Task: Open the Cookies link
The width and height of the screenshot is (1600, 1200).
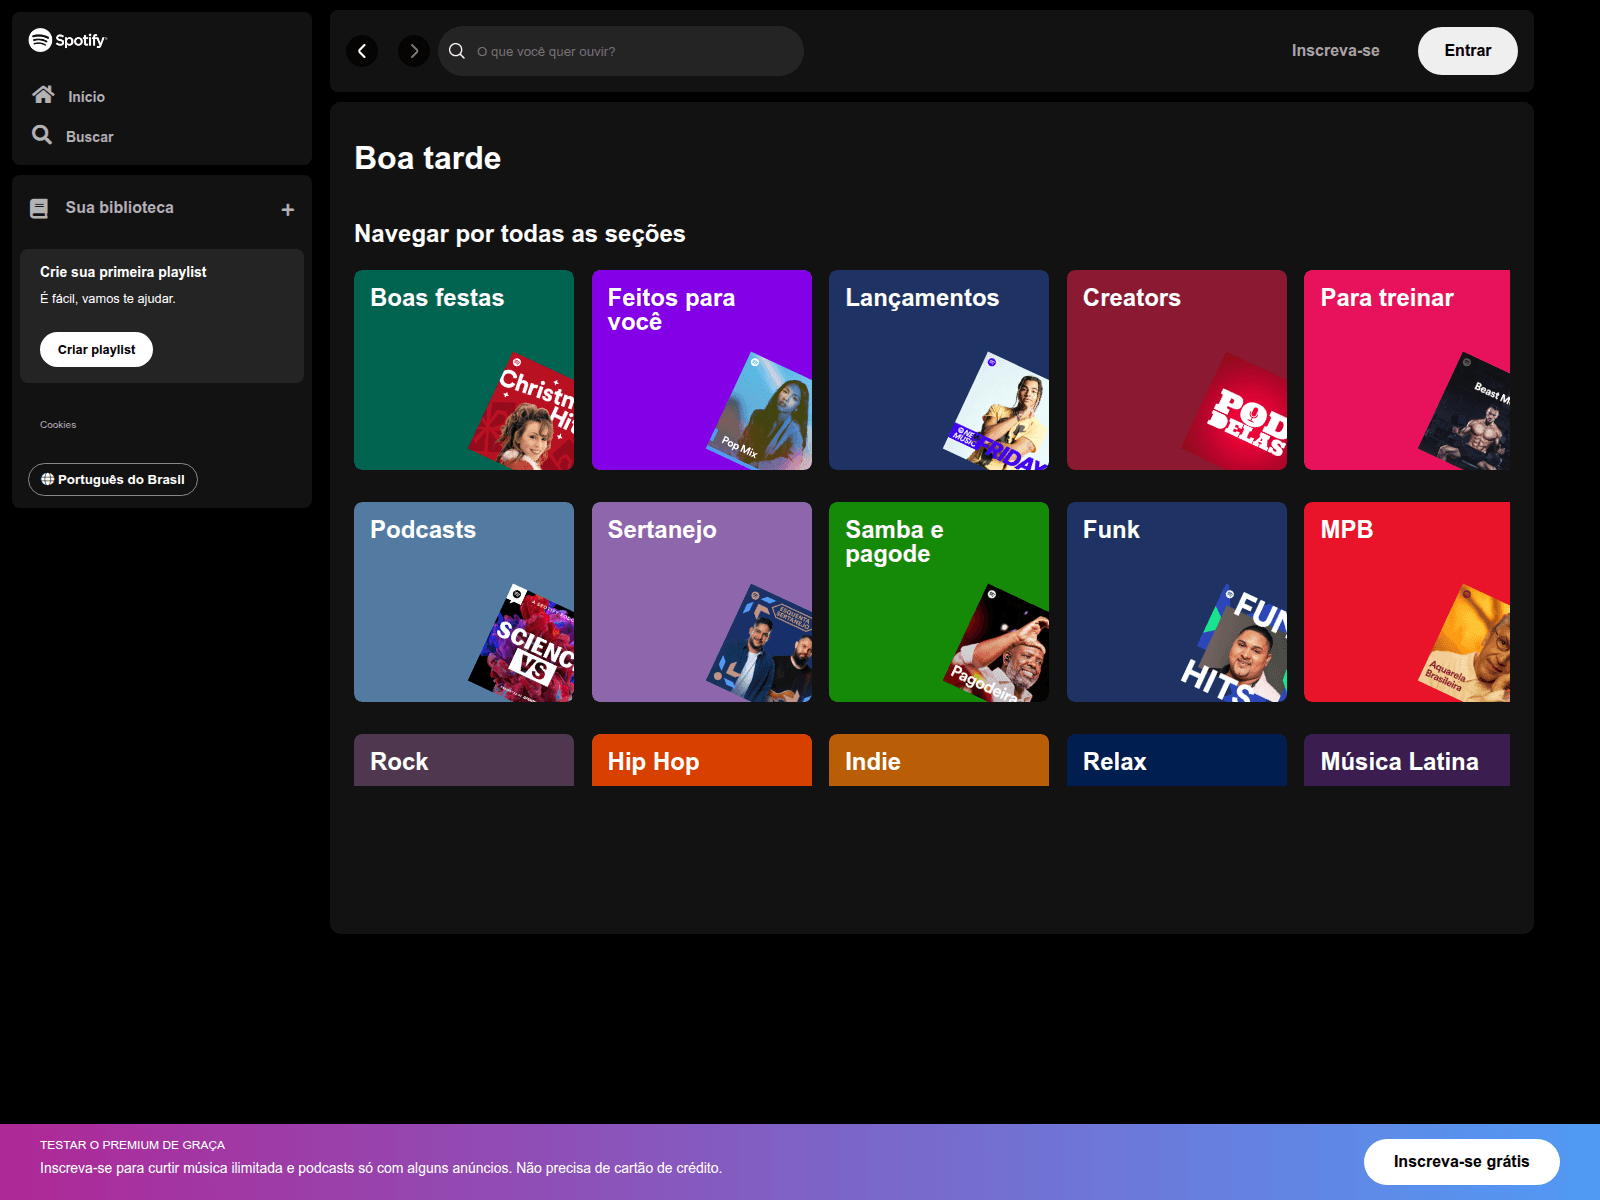Action: click(58, 424)
